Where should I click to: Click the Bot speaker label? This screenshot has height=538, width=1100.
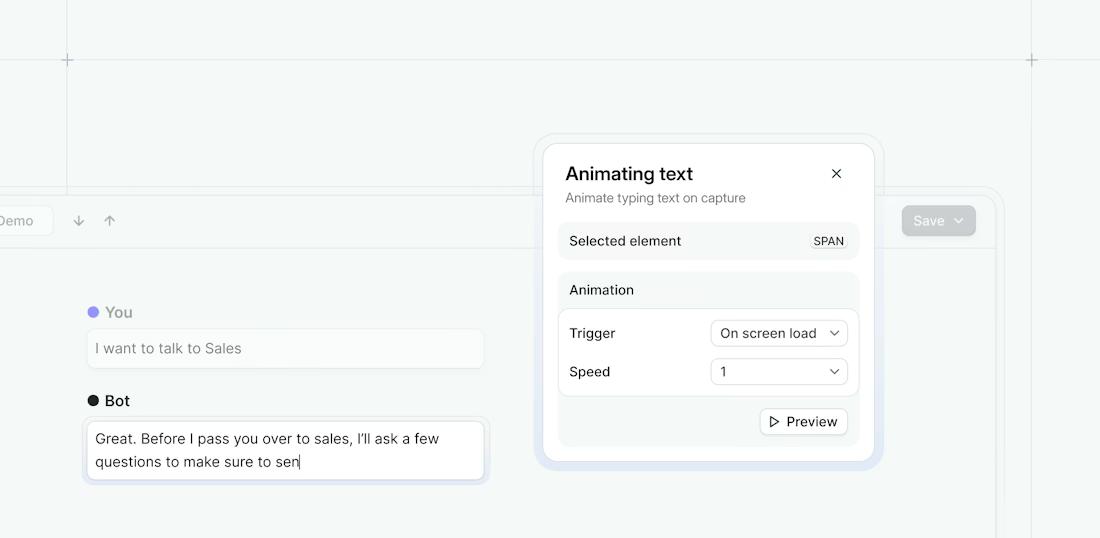117,401
